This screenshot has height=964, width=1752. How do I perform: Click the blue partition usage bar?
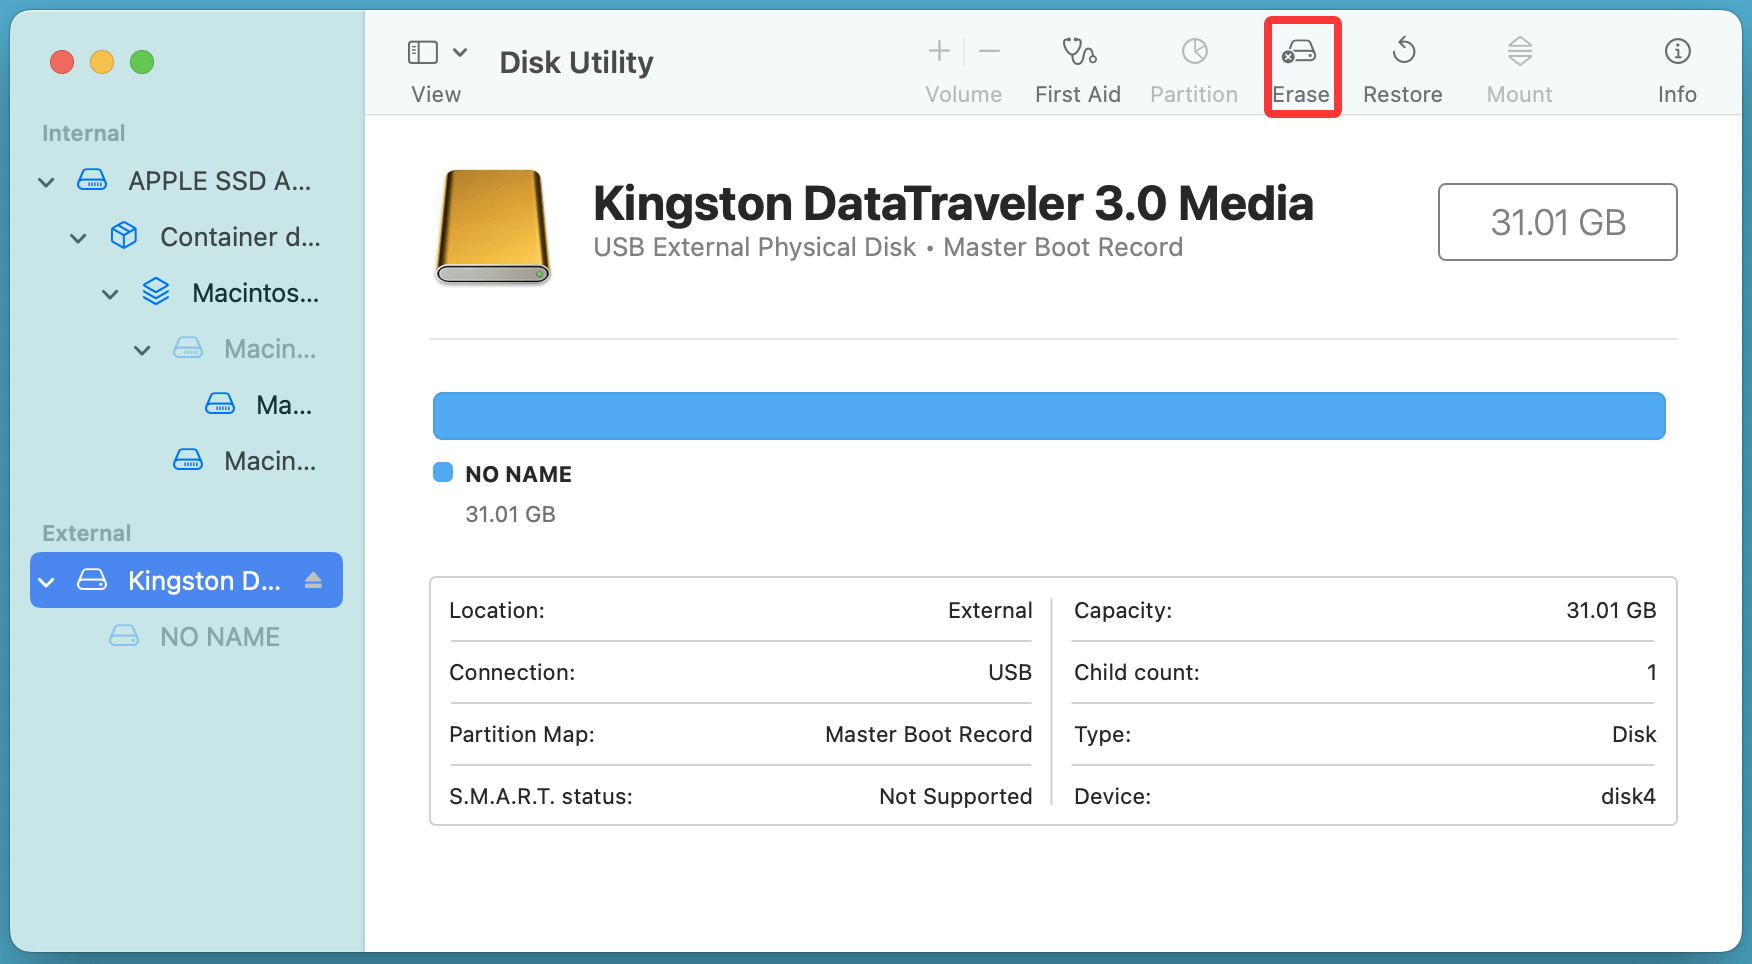point(1048,415)
